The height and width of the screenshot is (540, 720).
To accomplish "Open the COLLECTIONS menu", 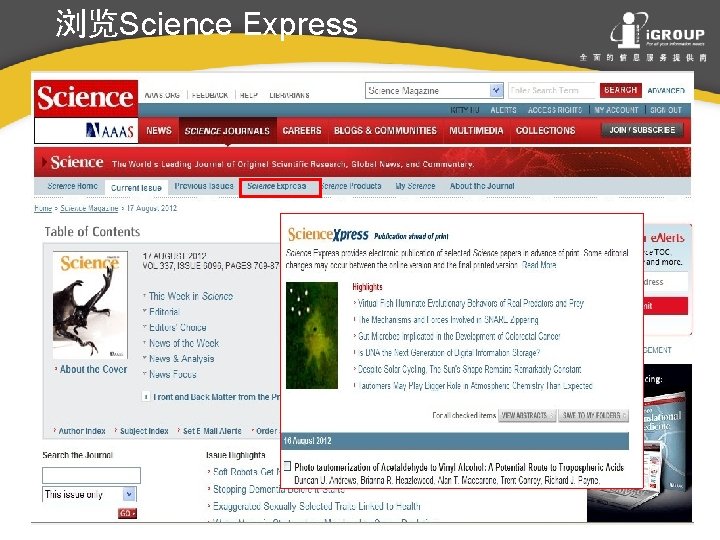I will click(546, 130).
